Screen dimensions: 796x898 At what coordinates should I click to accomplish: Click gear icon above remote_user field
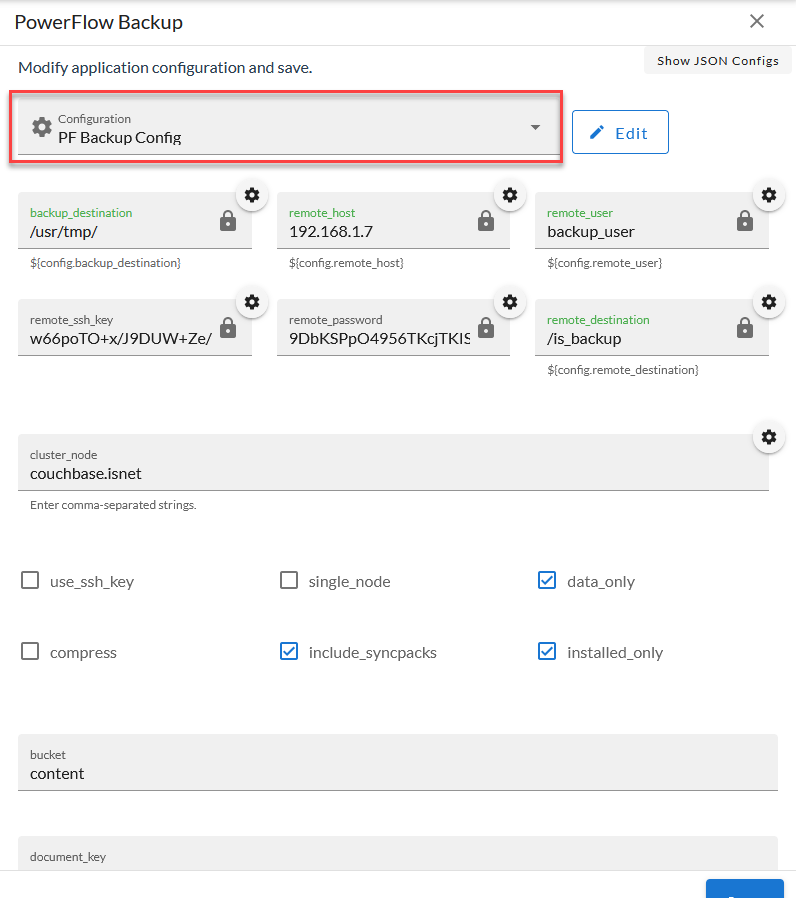(769, 195)
